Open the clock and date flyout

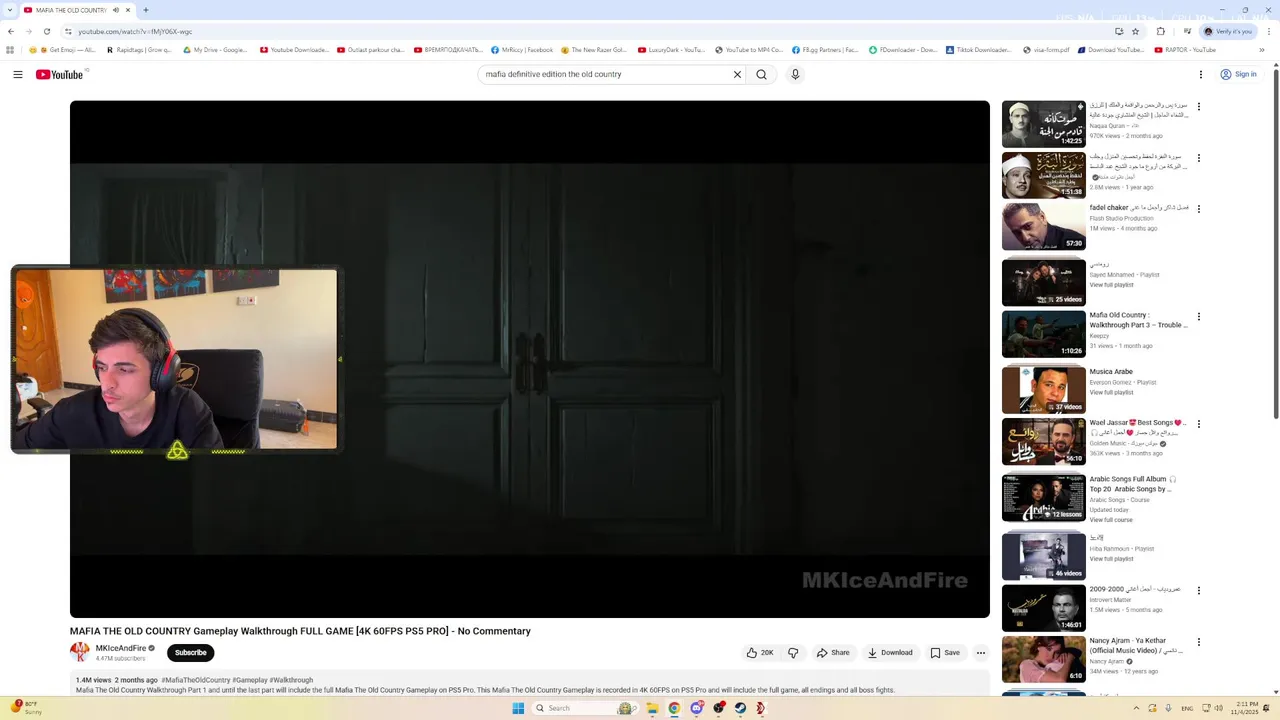[x=1246, y=708]
